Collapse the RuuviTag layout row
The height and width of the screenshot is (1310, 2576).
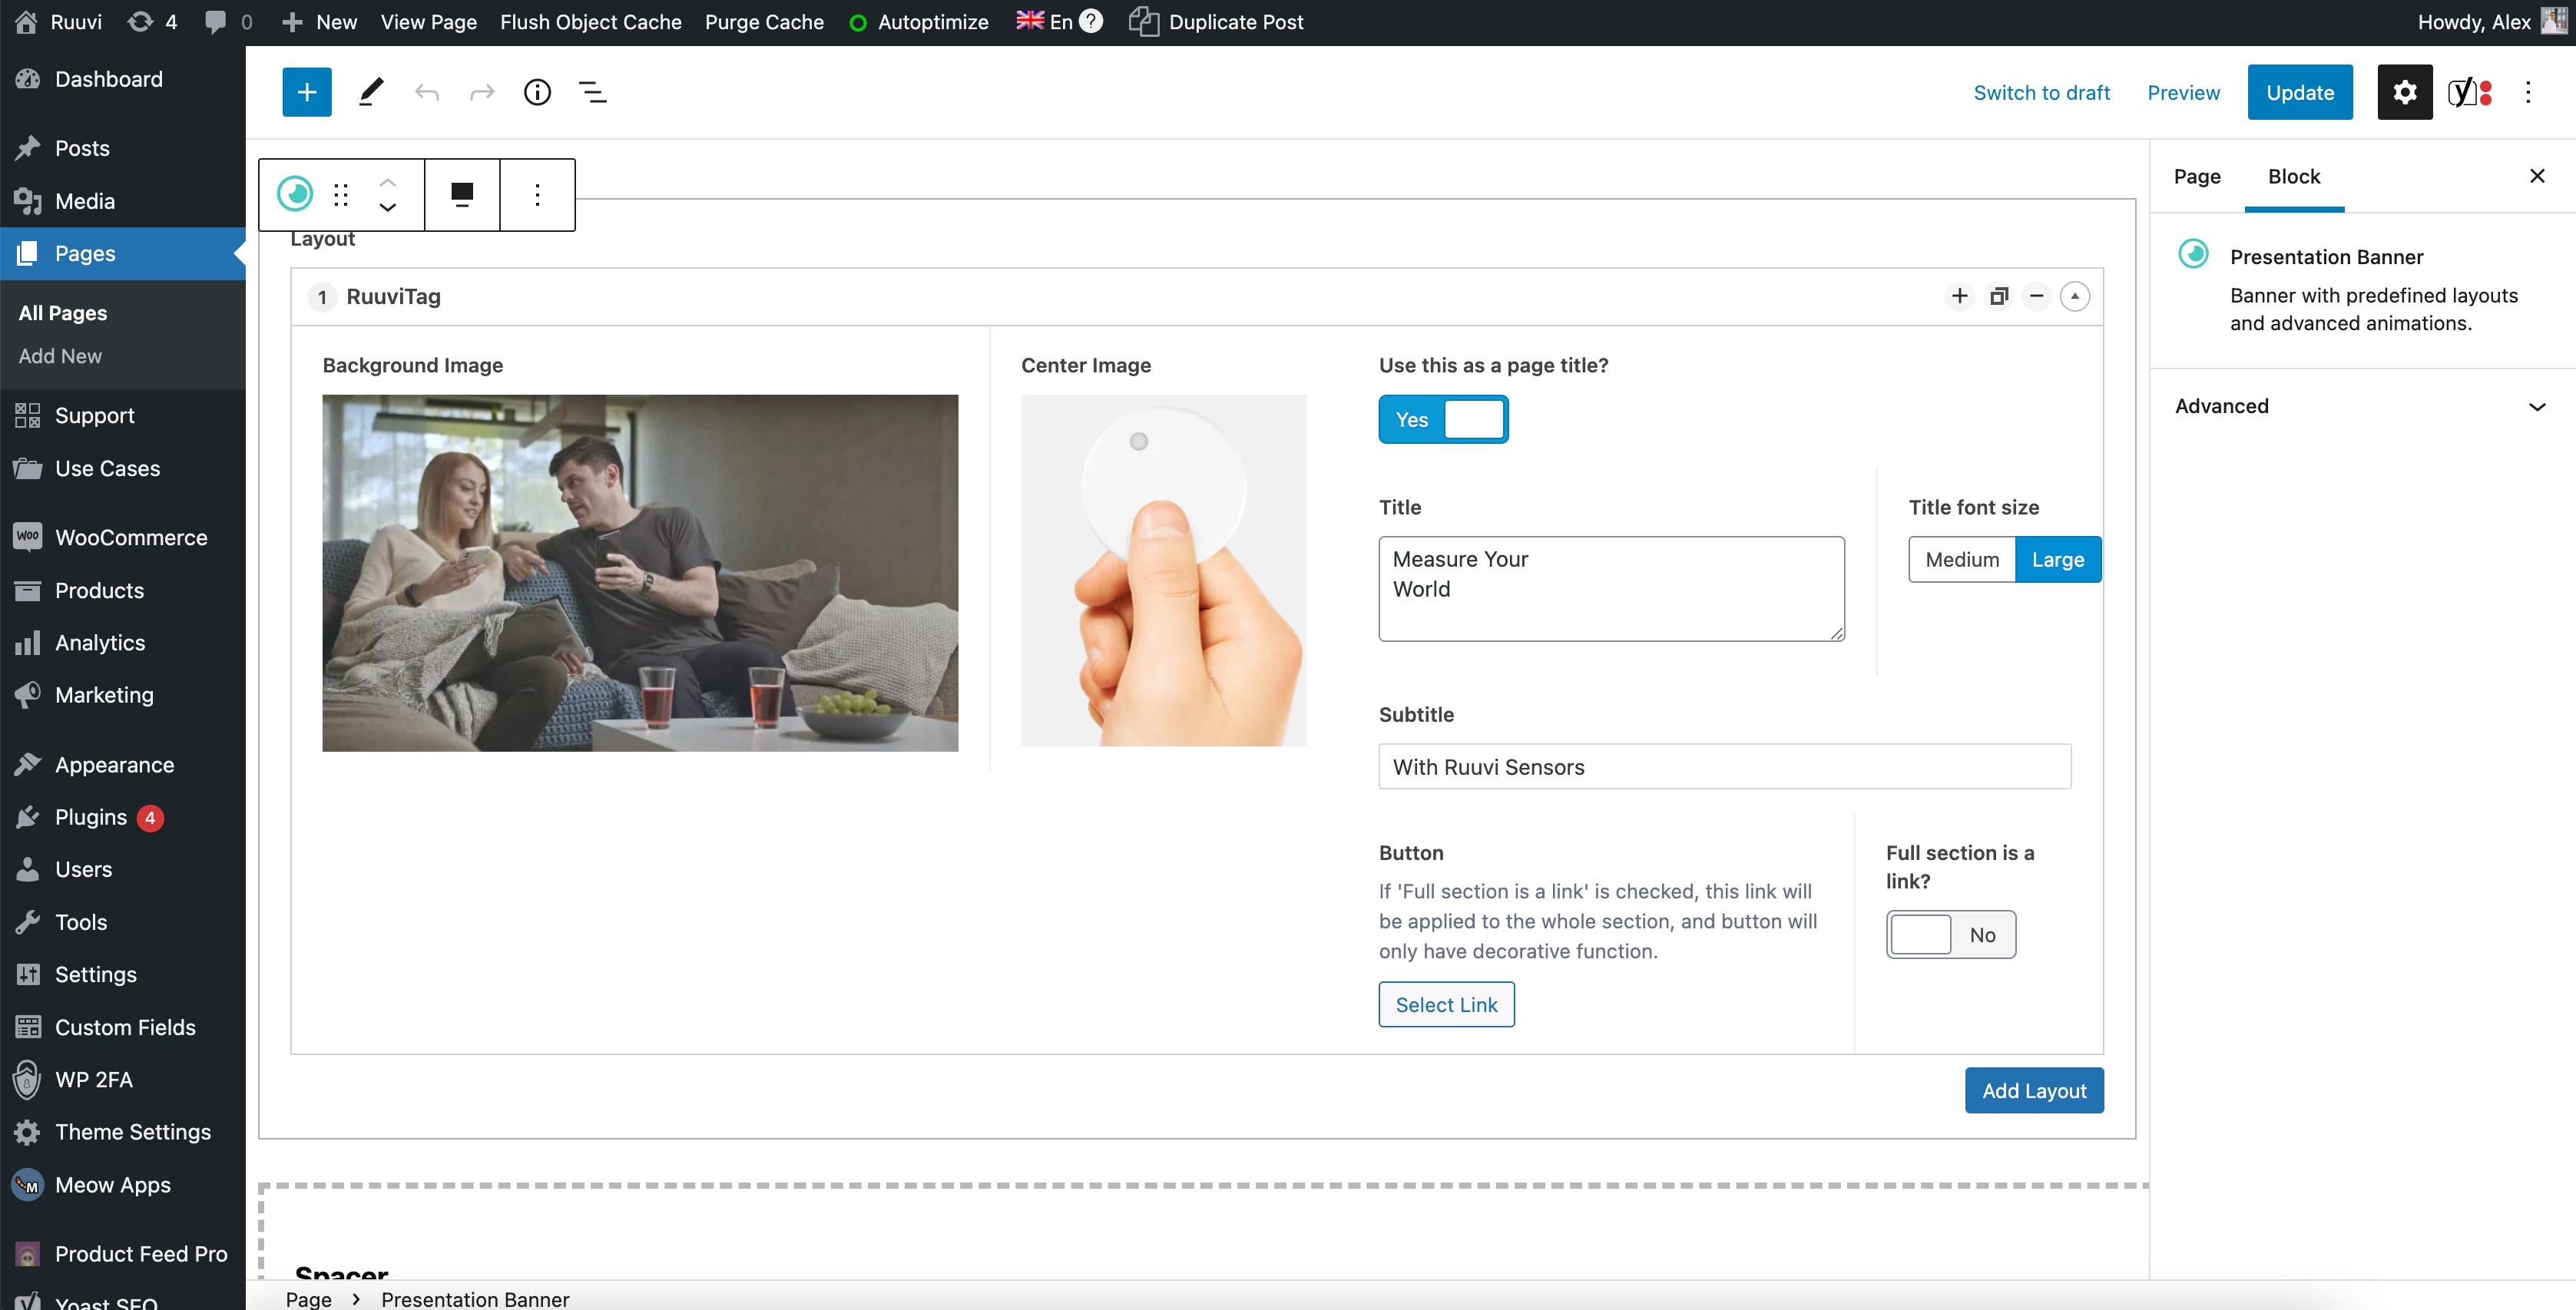click(x=2075, y=296)
